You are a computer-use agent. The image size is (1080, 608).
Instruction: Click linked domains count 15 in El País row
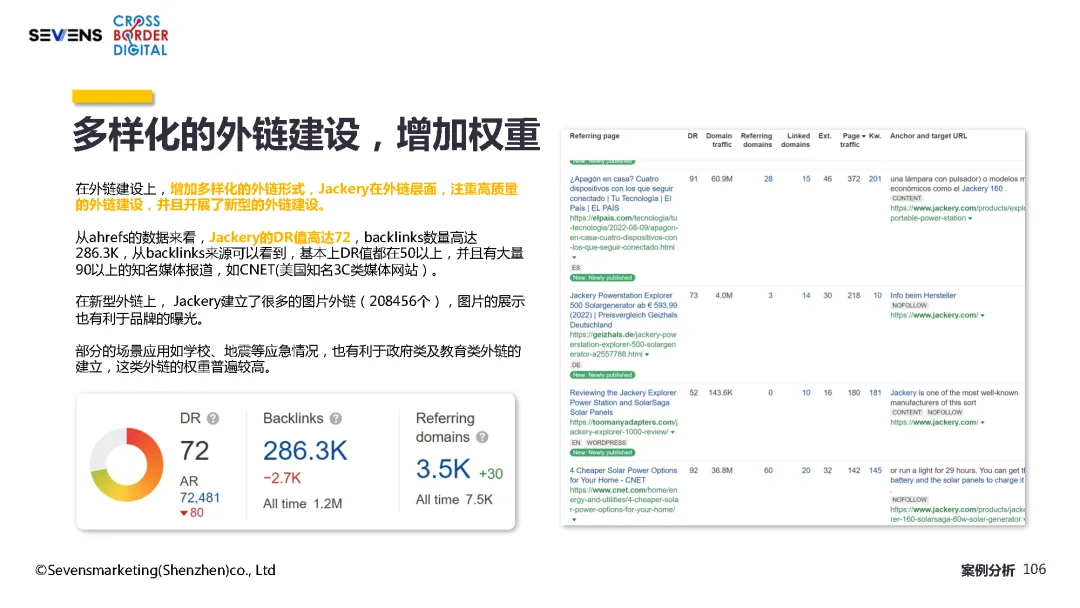point(806,179)
